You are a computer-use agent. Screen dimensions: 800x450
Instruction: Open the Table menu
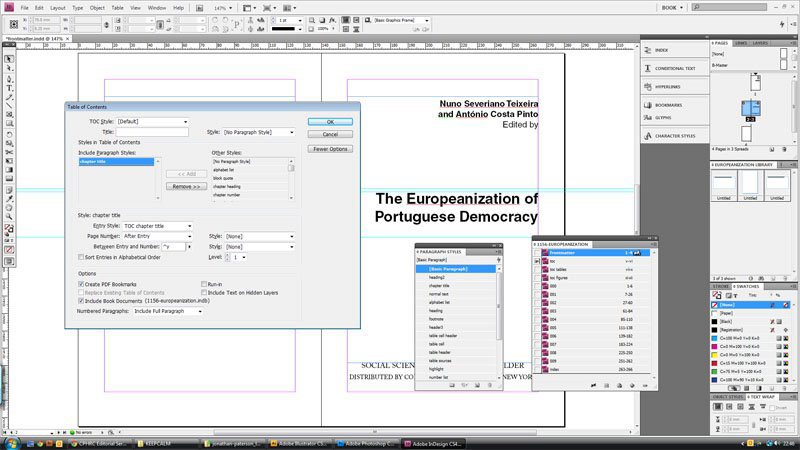coord(117,8)
